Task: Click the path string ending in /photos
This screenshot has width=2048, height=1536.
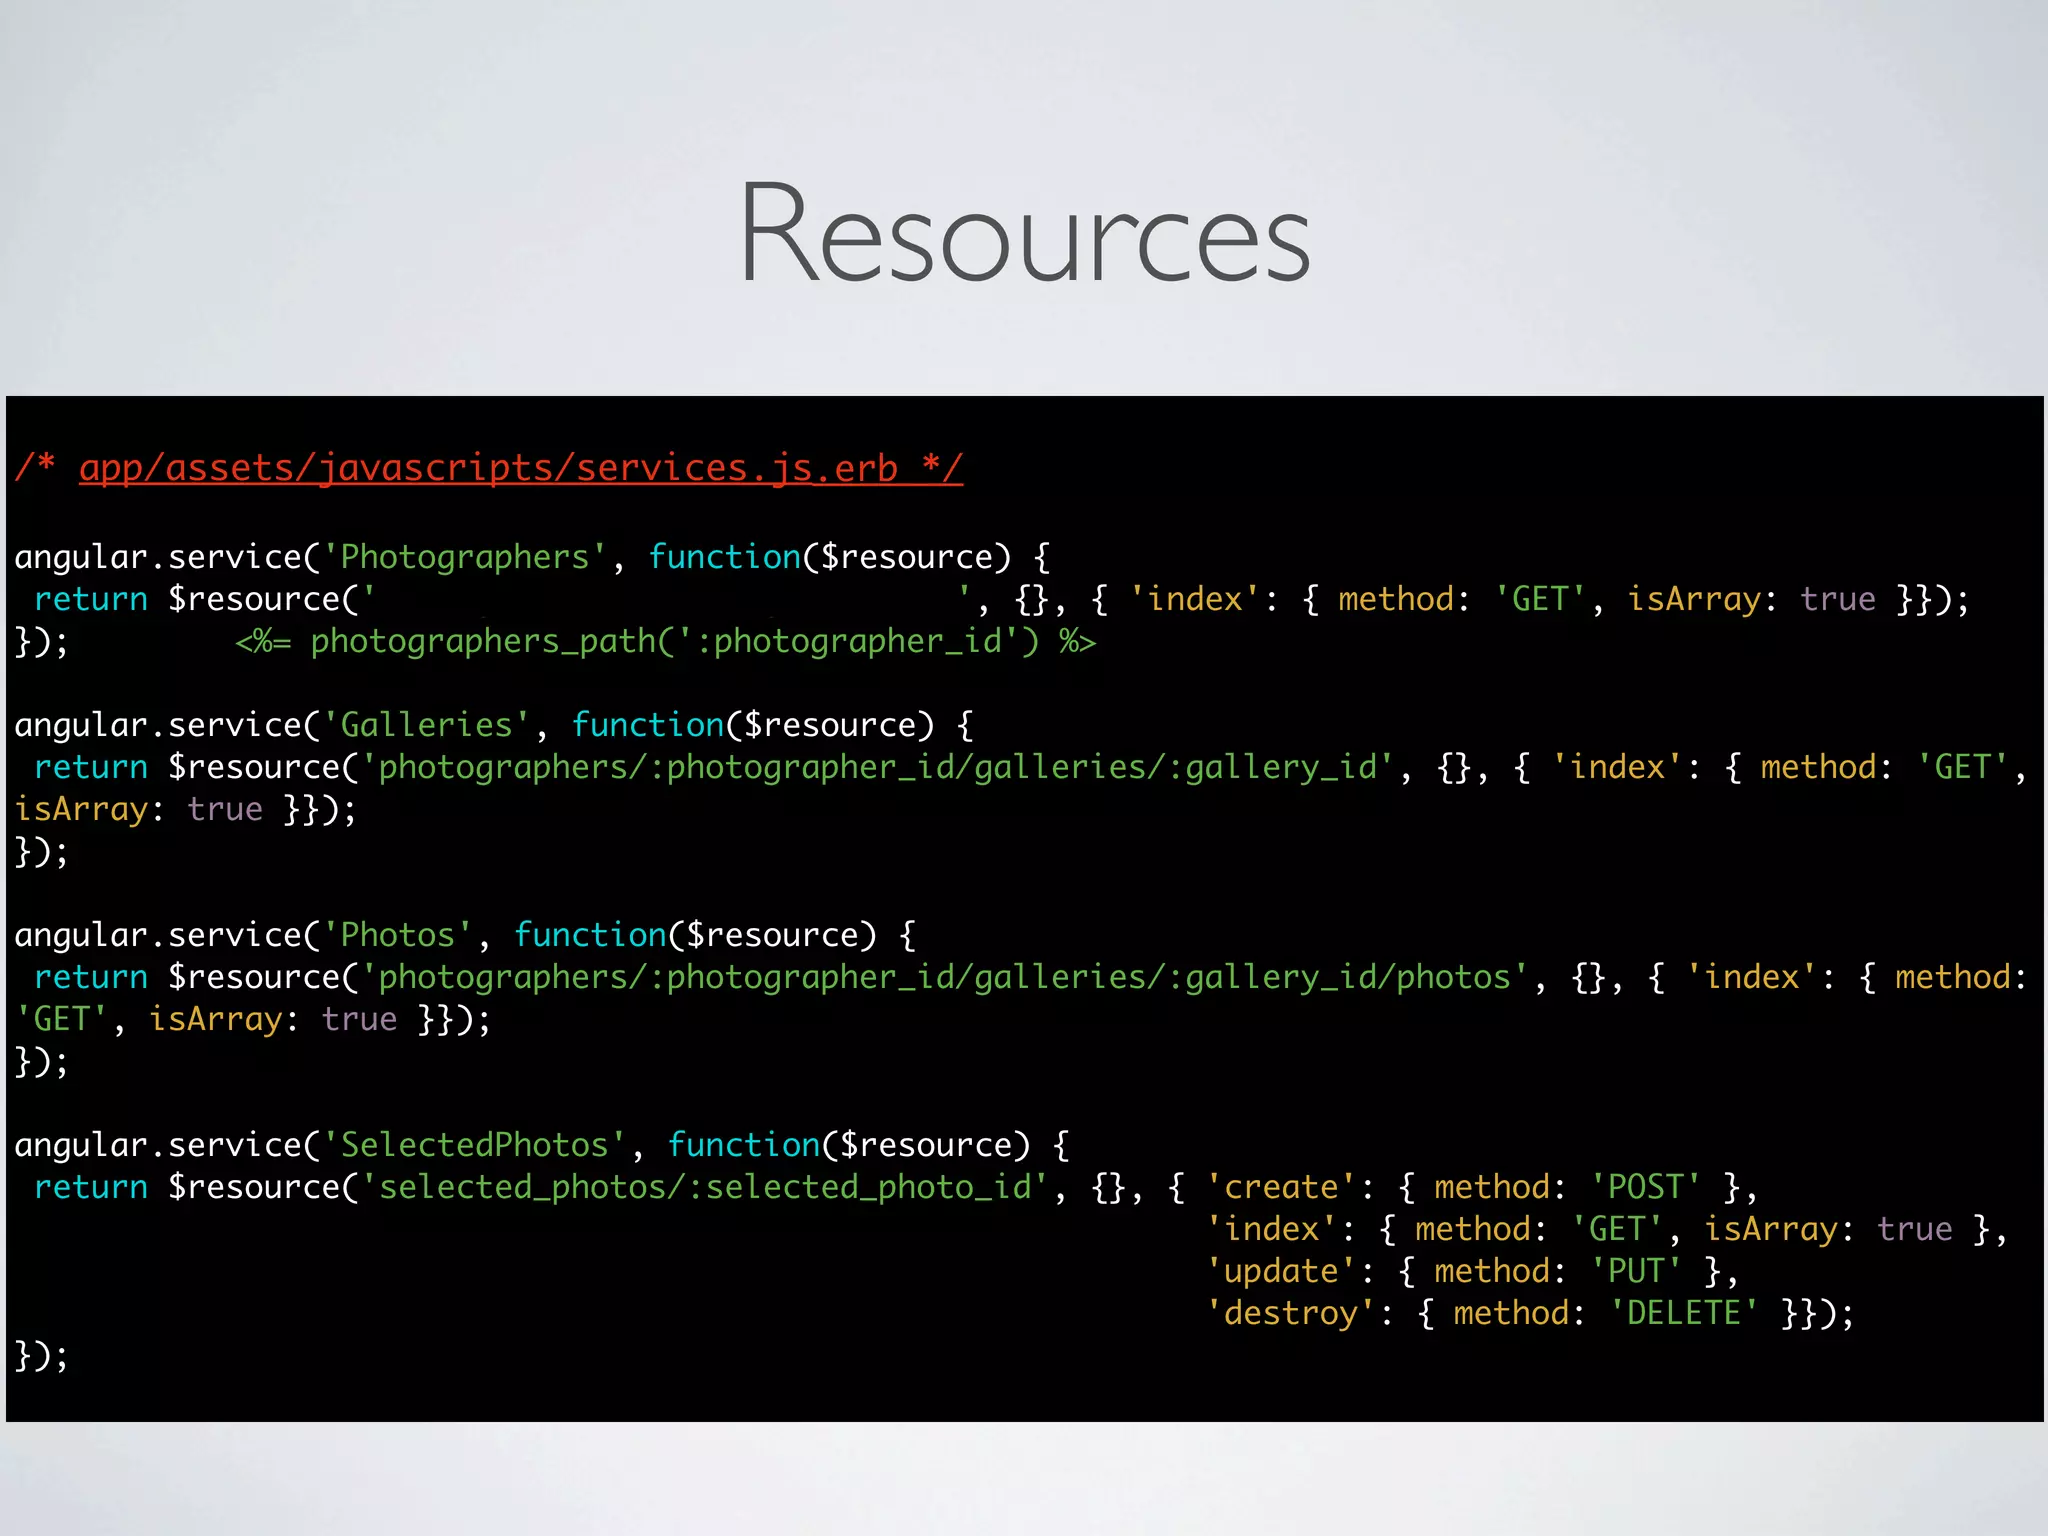Action: click(x=944, y=977)
